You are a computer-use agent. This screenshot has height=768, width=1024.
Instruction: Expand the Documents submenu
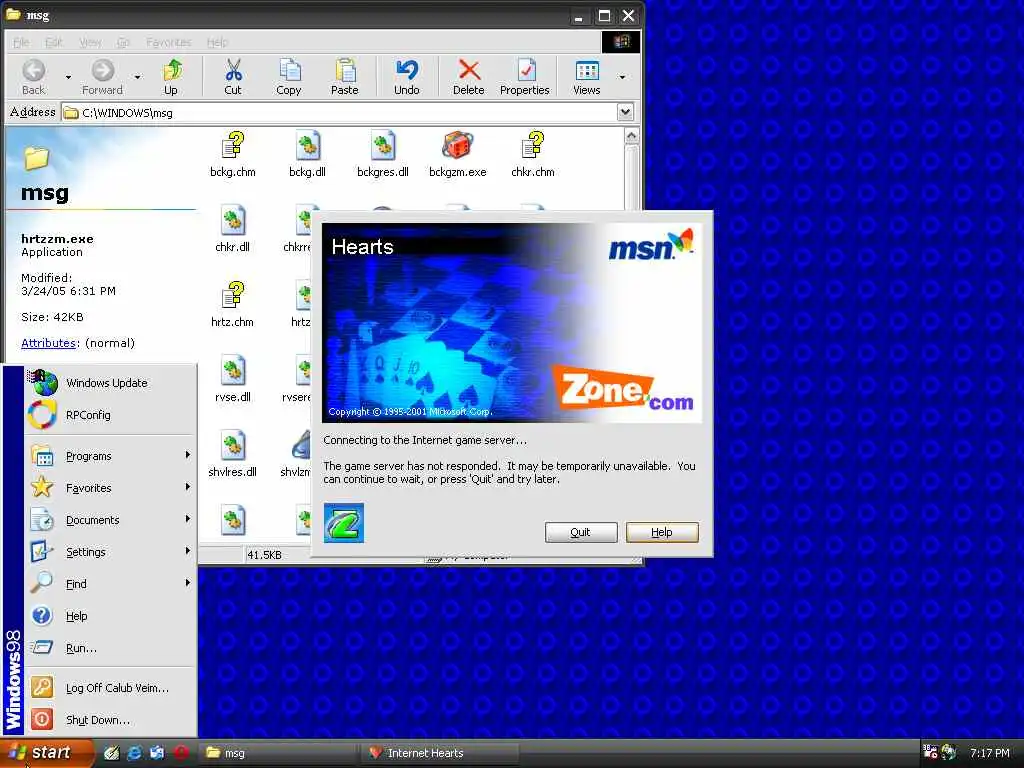110,520
